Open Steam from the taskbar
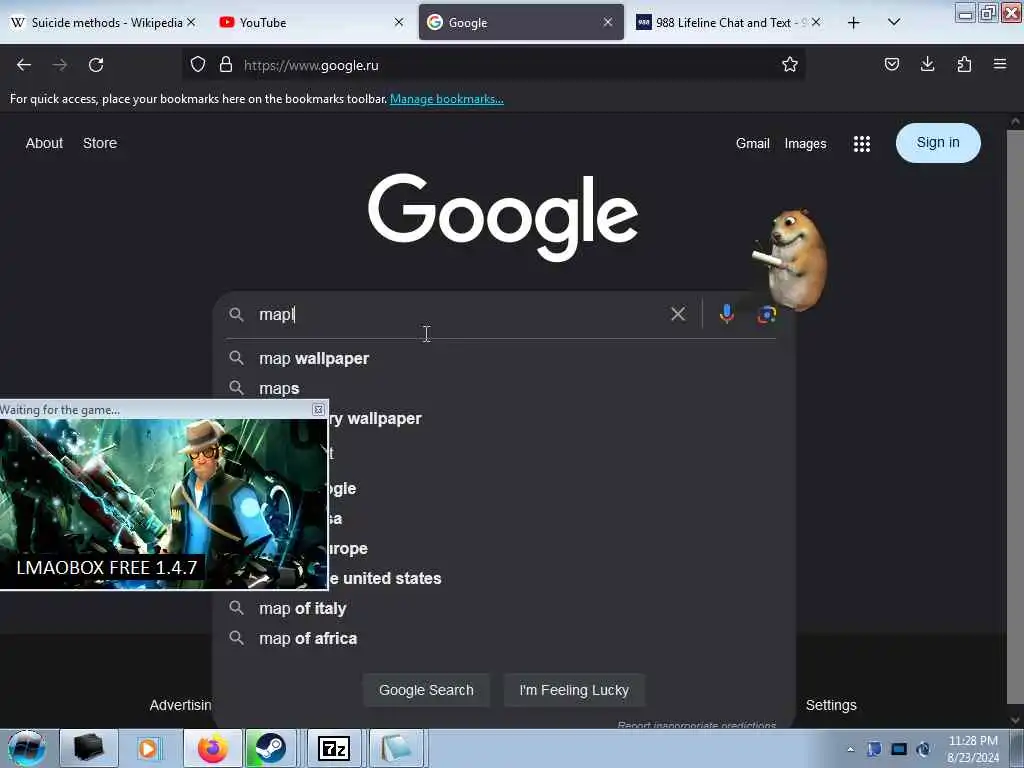Screen dimensions: 1024x768 (x=270, y=748)
